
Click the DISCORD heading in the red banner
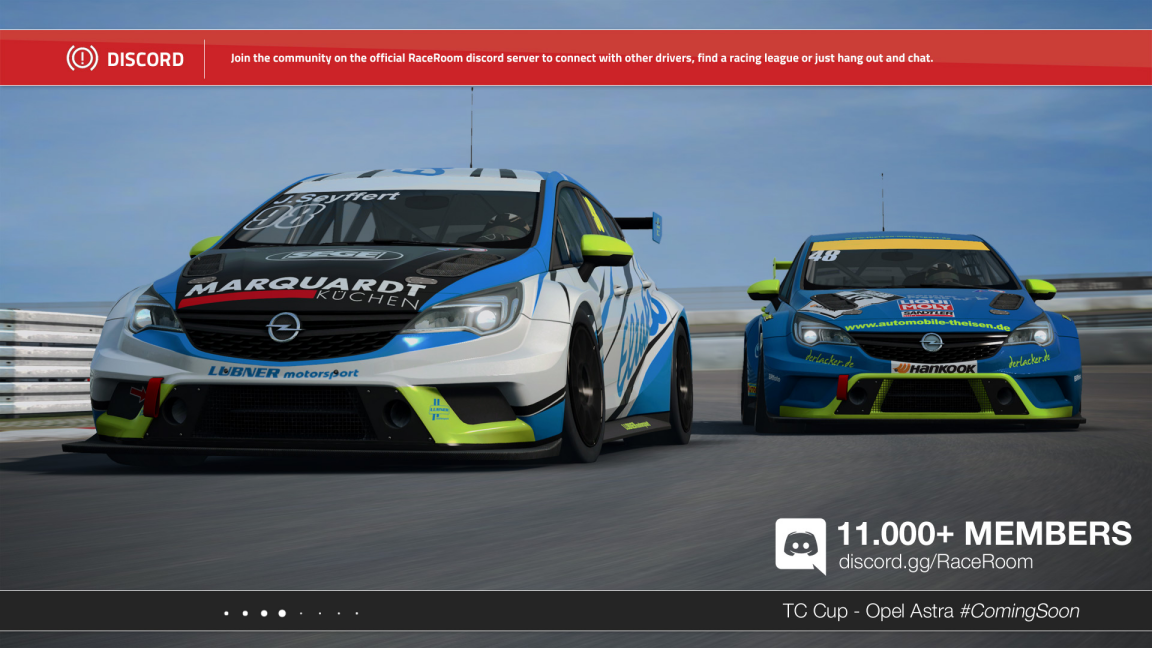click(145, 59)
